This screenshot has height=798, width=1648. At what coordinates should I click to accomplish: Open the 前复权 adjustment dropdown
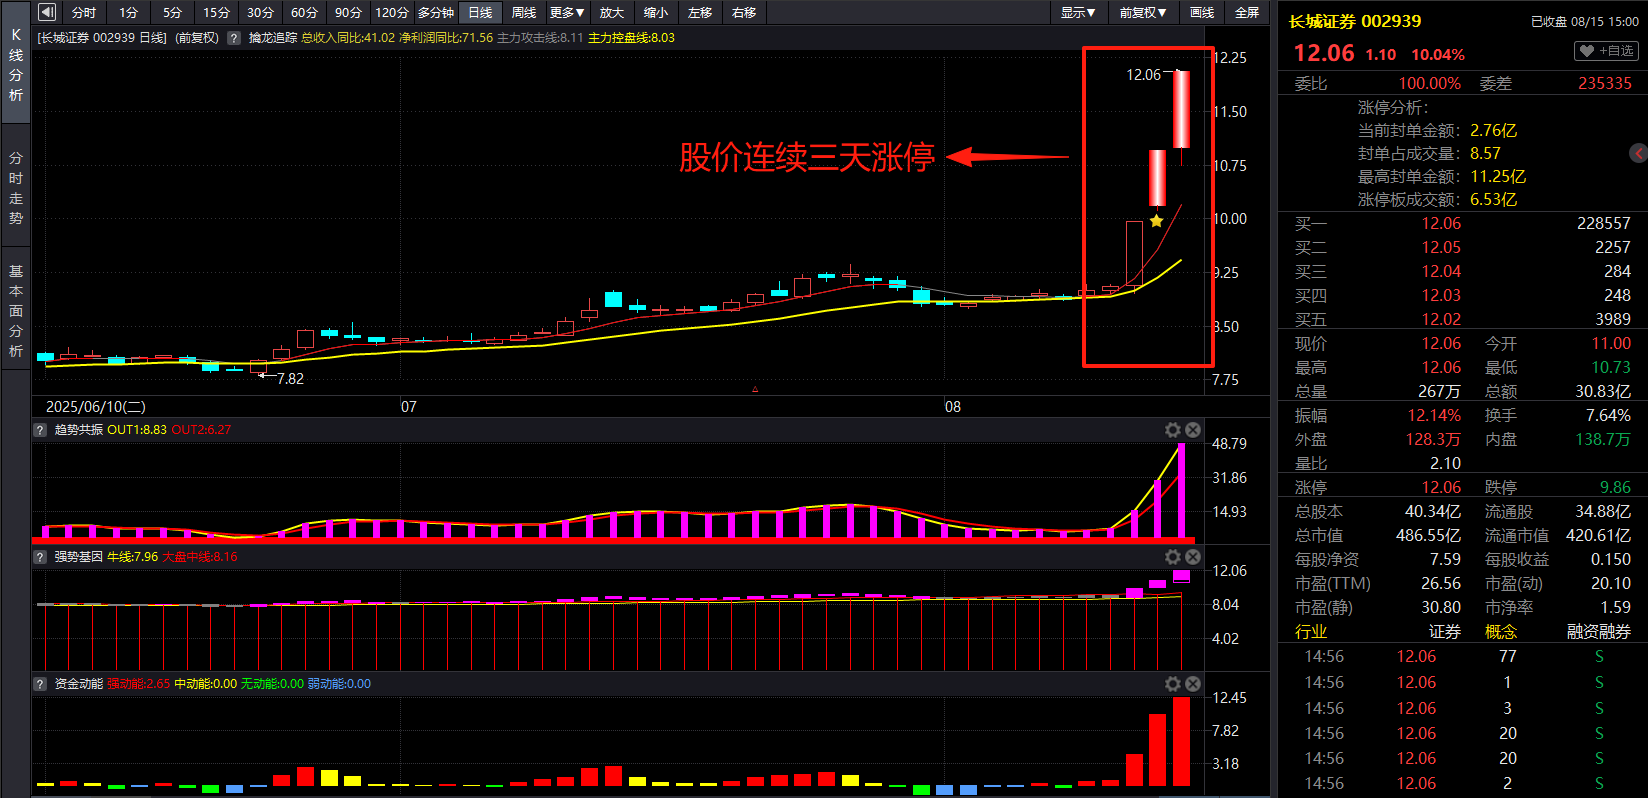[1143, 12]
